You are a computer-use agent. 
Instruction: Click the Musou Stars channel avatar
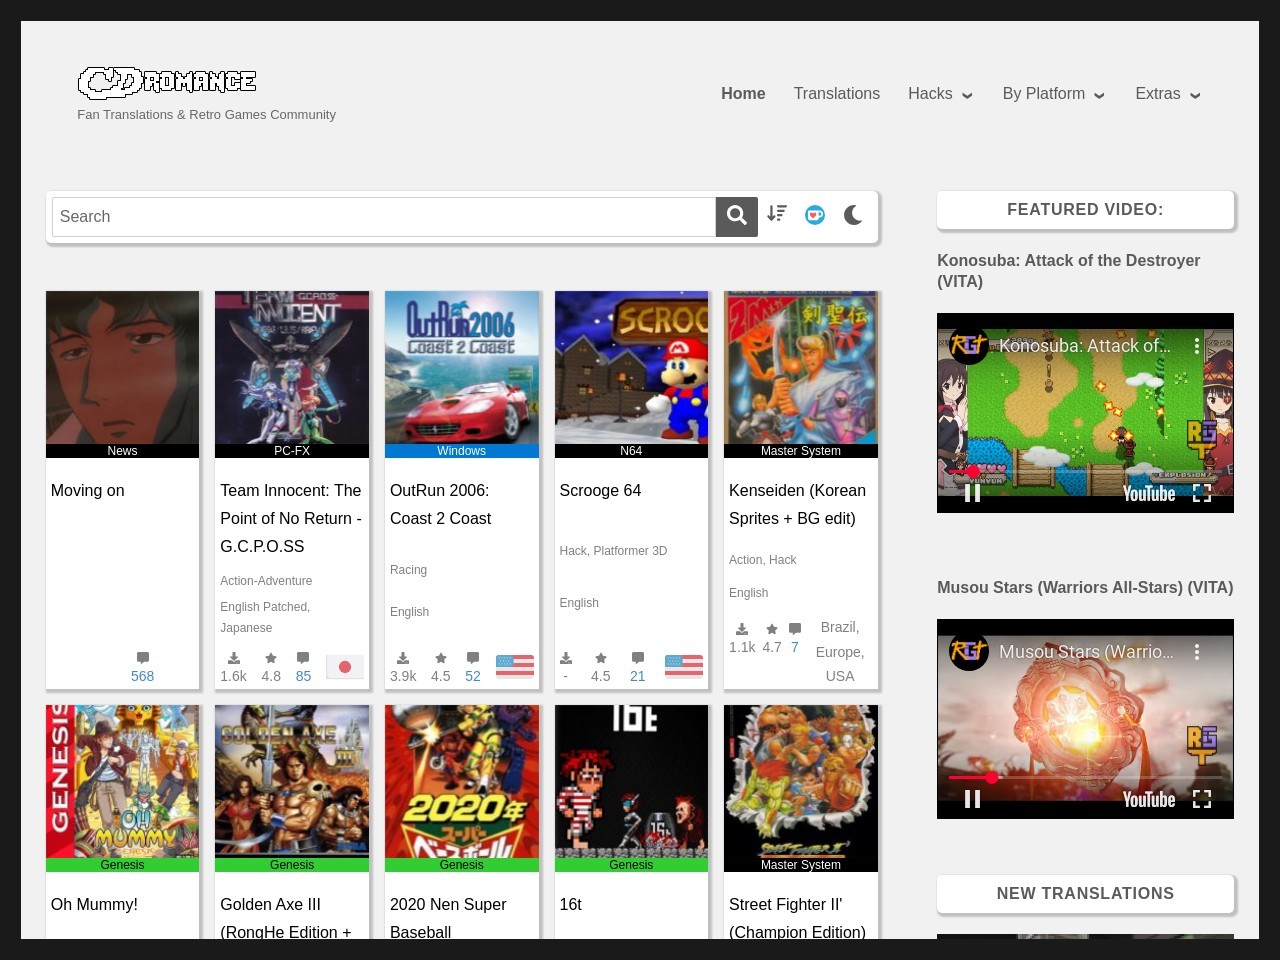[x=969, y=652]
